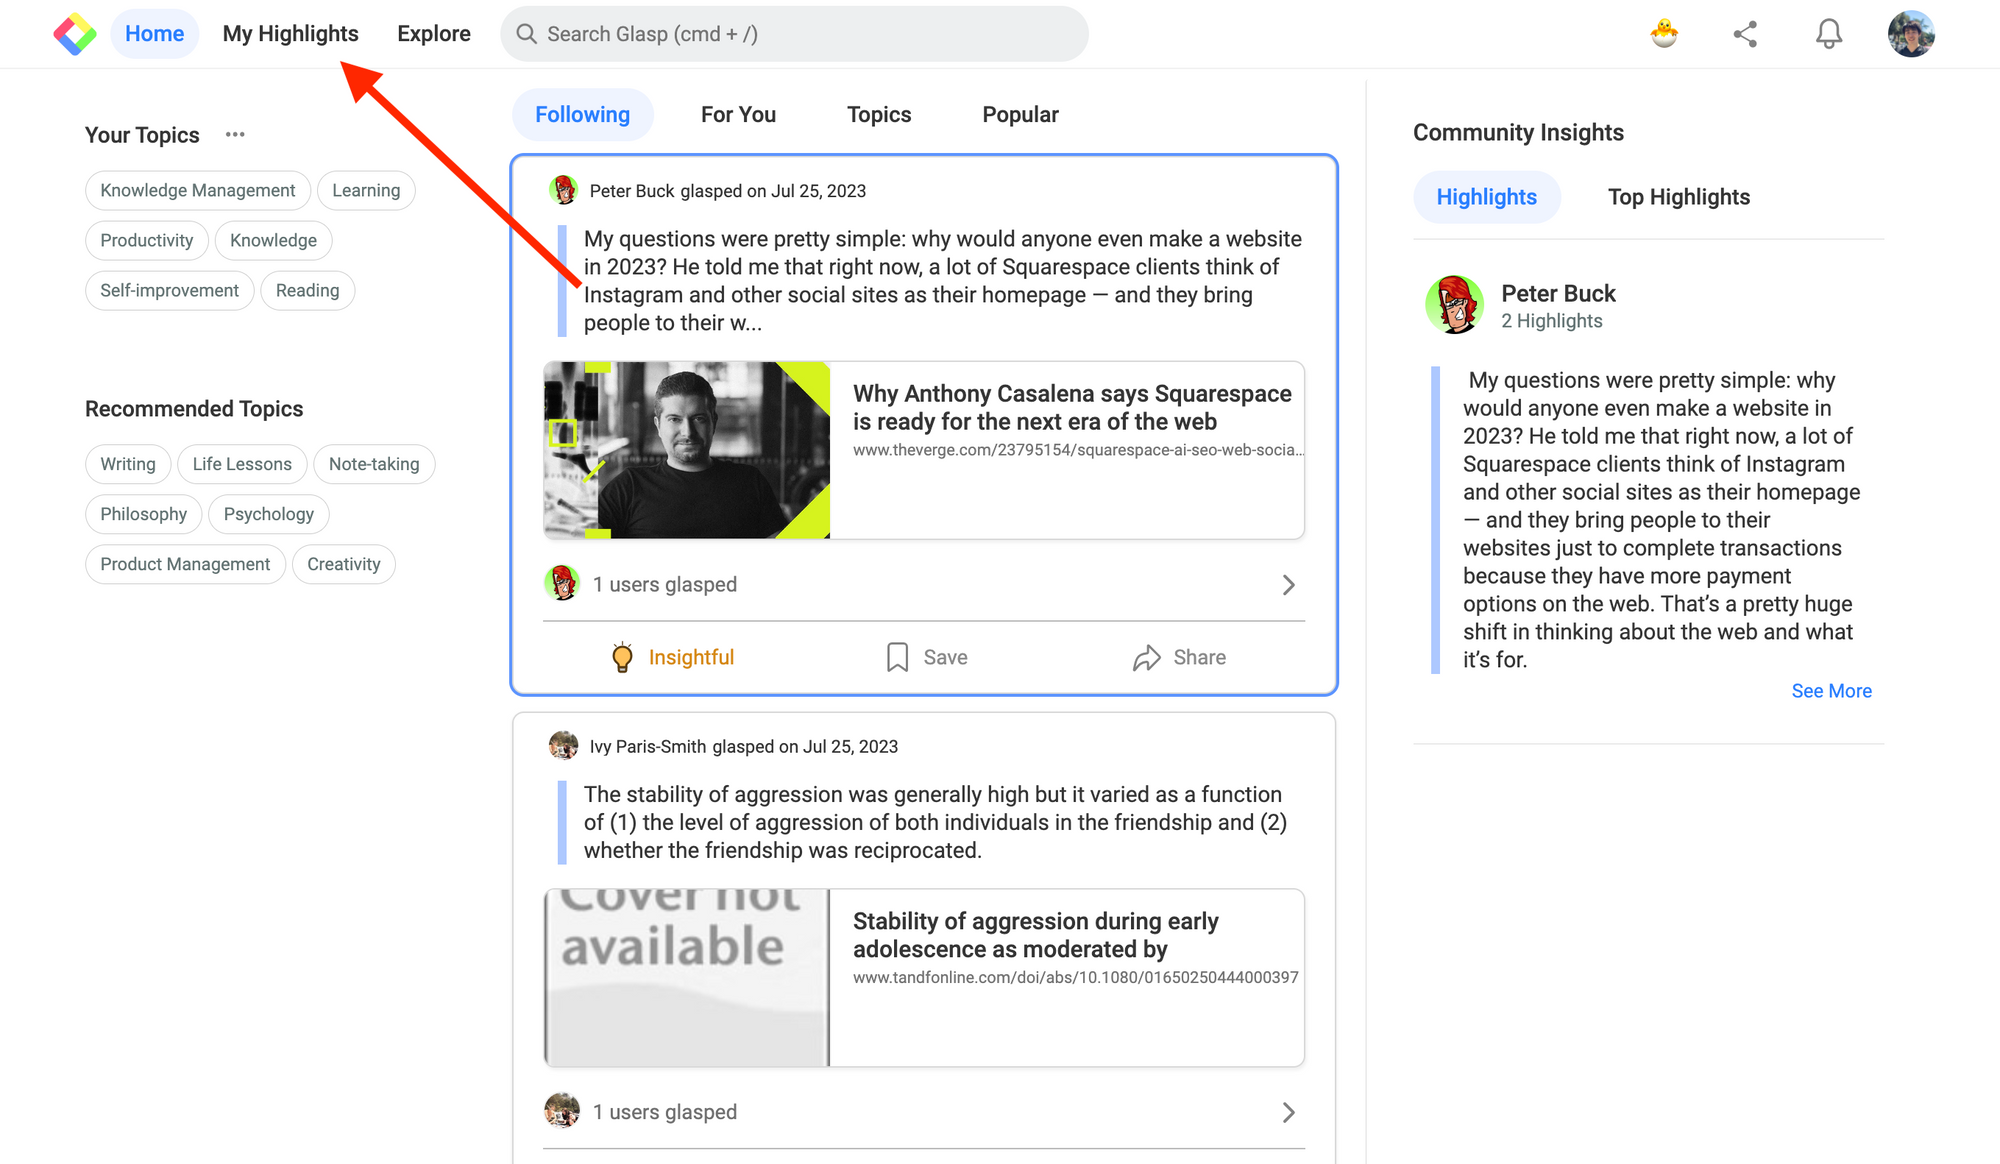The height and width of the screenshot is (1164, 2000).
Task: Click Peter Buck's avatar in the first post header
Action: [564, 190]
